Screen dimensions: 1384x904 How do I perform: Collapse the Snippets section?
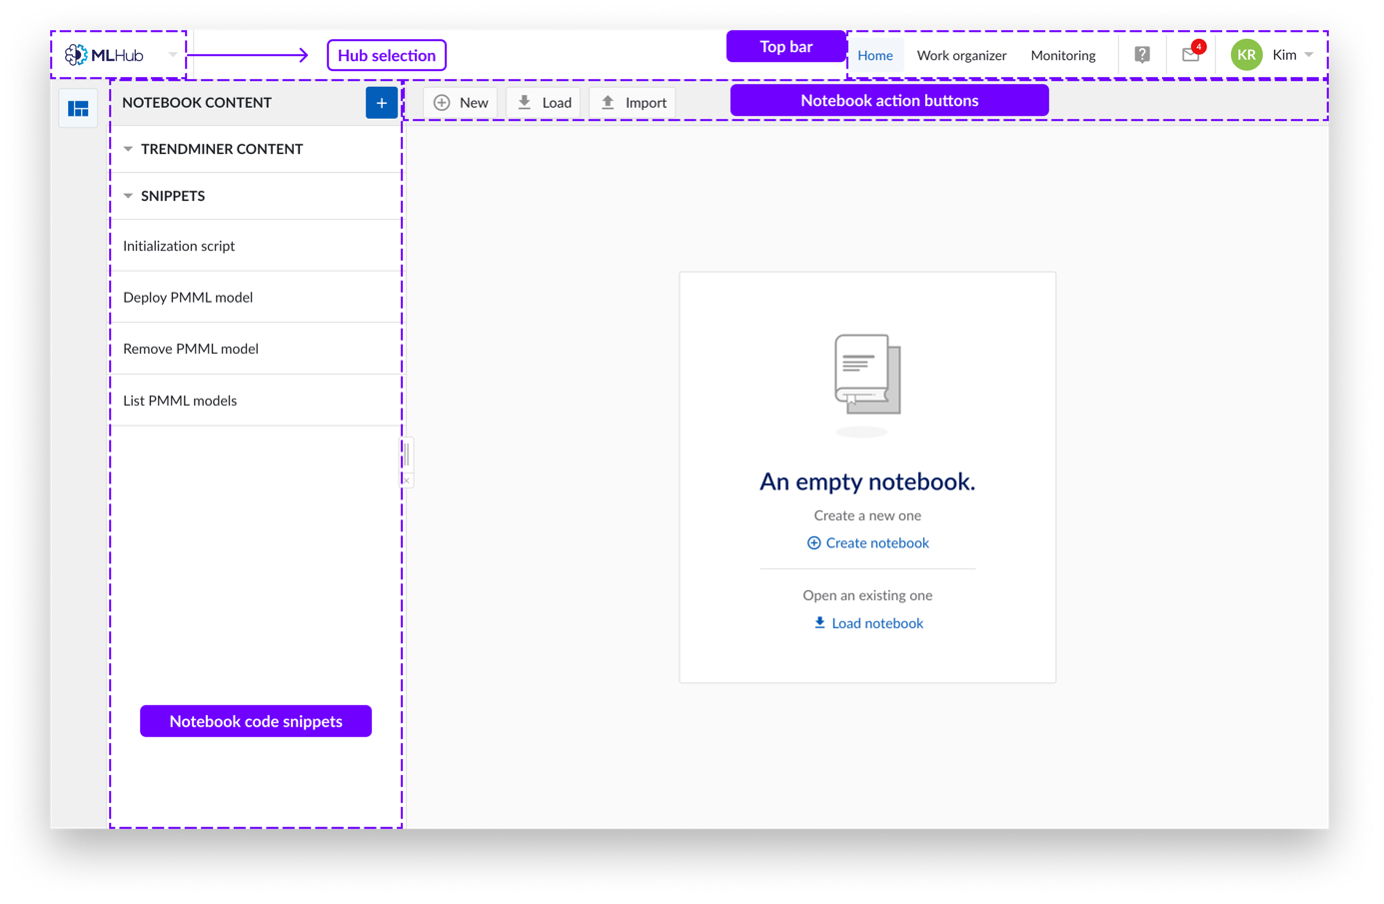pyautogui.click(x=128, y=196)
